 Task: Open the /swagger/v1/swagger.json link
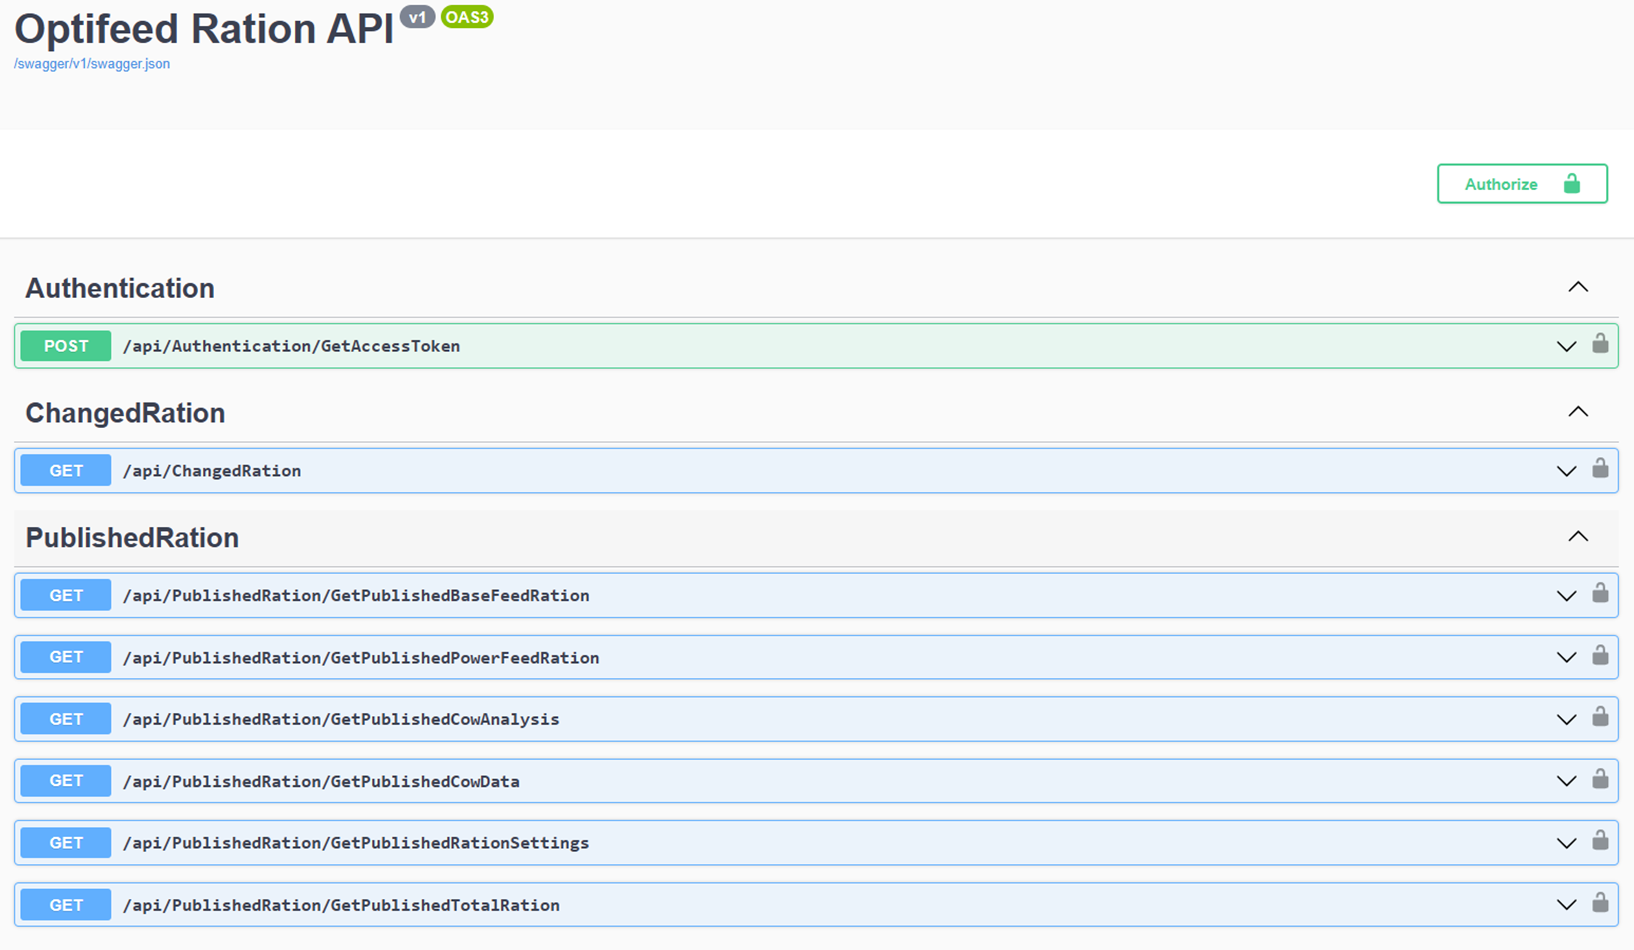pos(92,64)
